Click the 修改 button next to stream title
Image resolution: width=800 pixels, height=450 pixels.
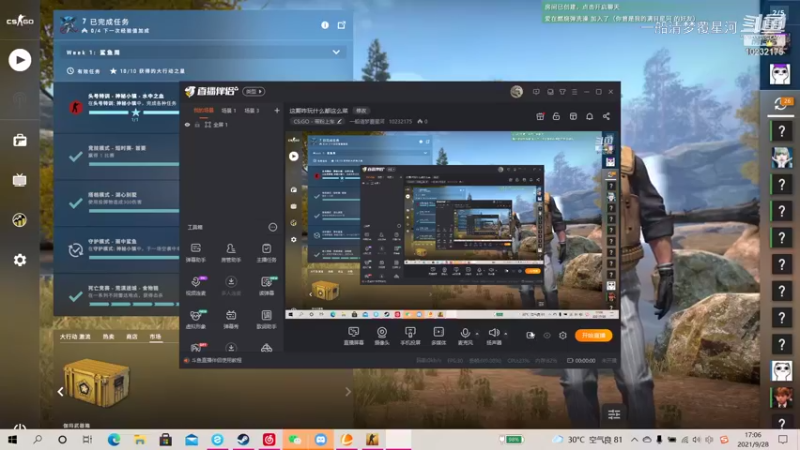coord(361,111)
